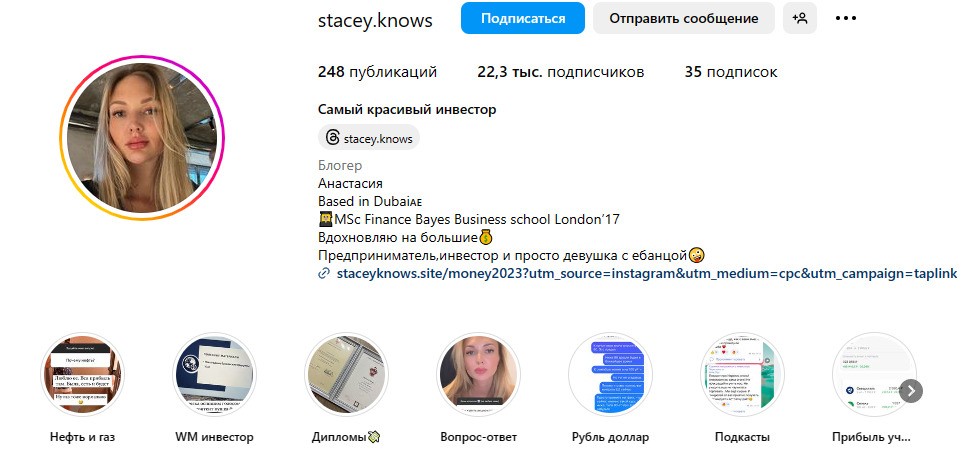The width and height of the screenshot is (977, 453).
Task: Click the 248 публикаций counter
Action: coord(378,72)
